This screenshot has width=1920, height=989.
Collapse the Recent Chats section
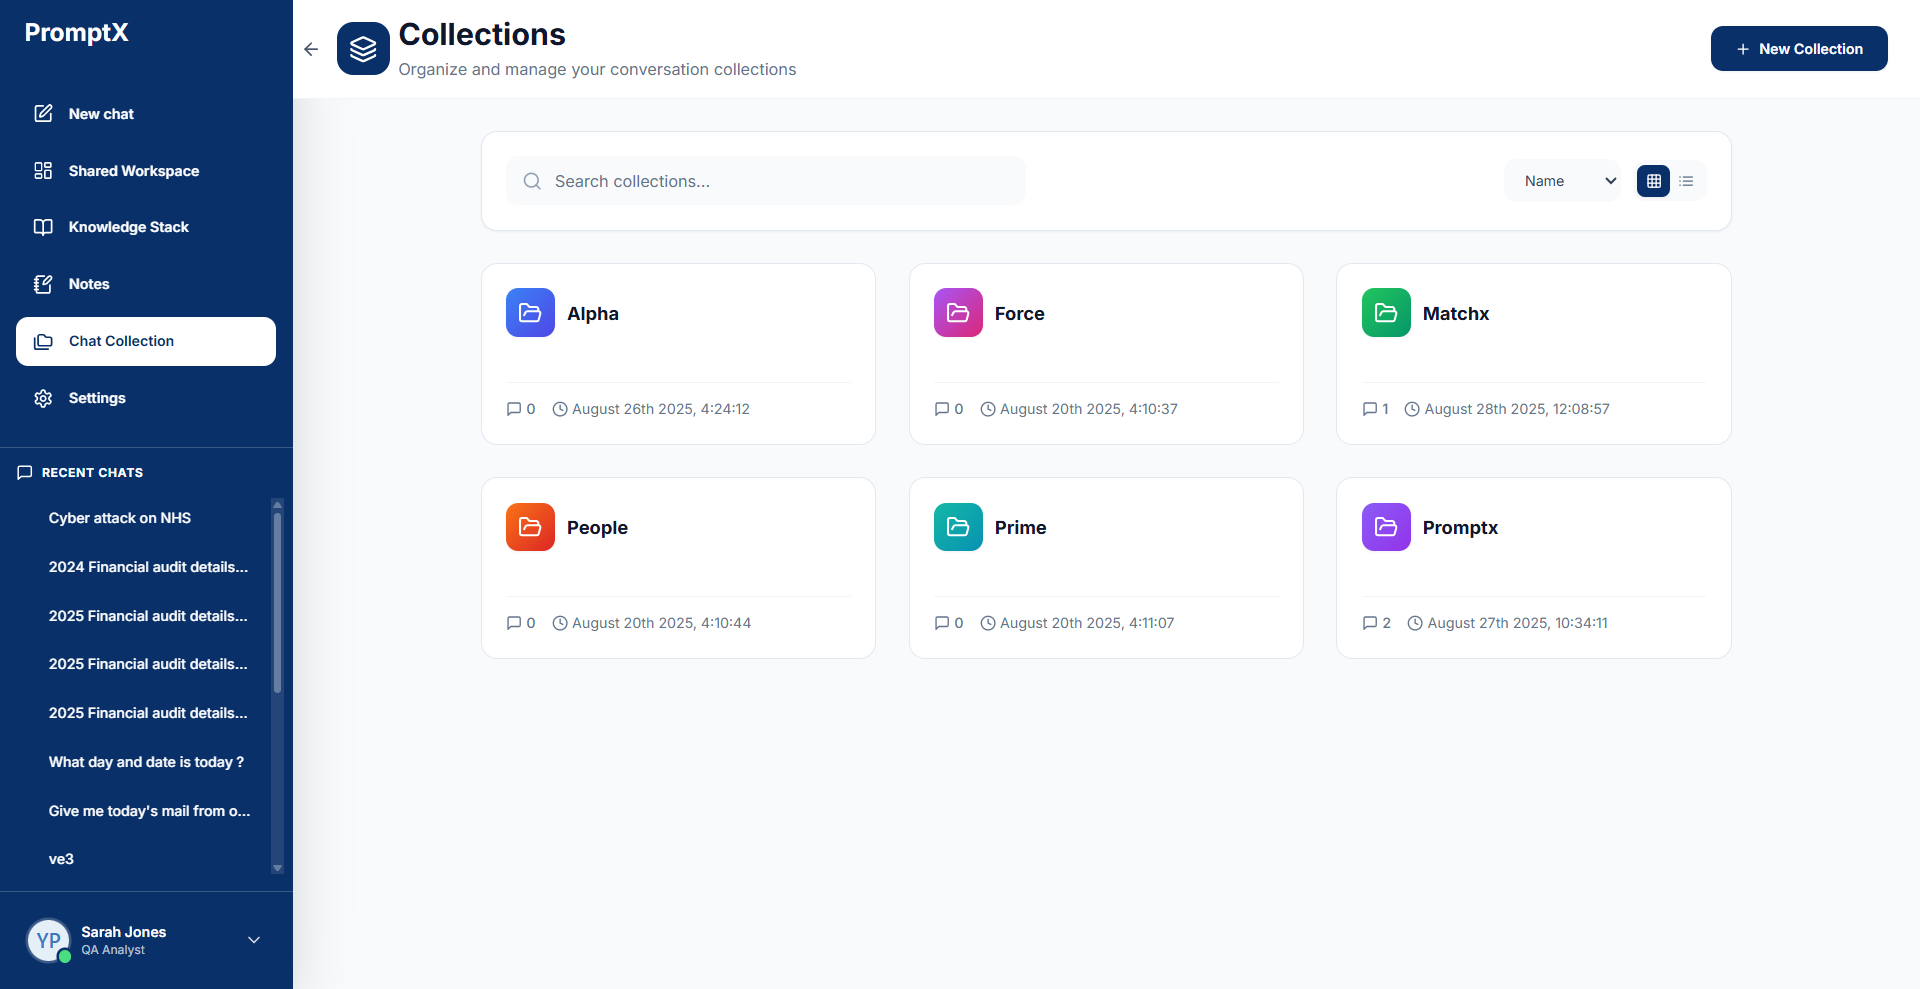click(x=90, y=472)
